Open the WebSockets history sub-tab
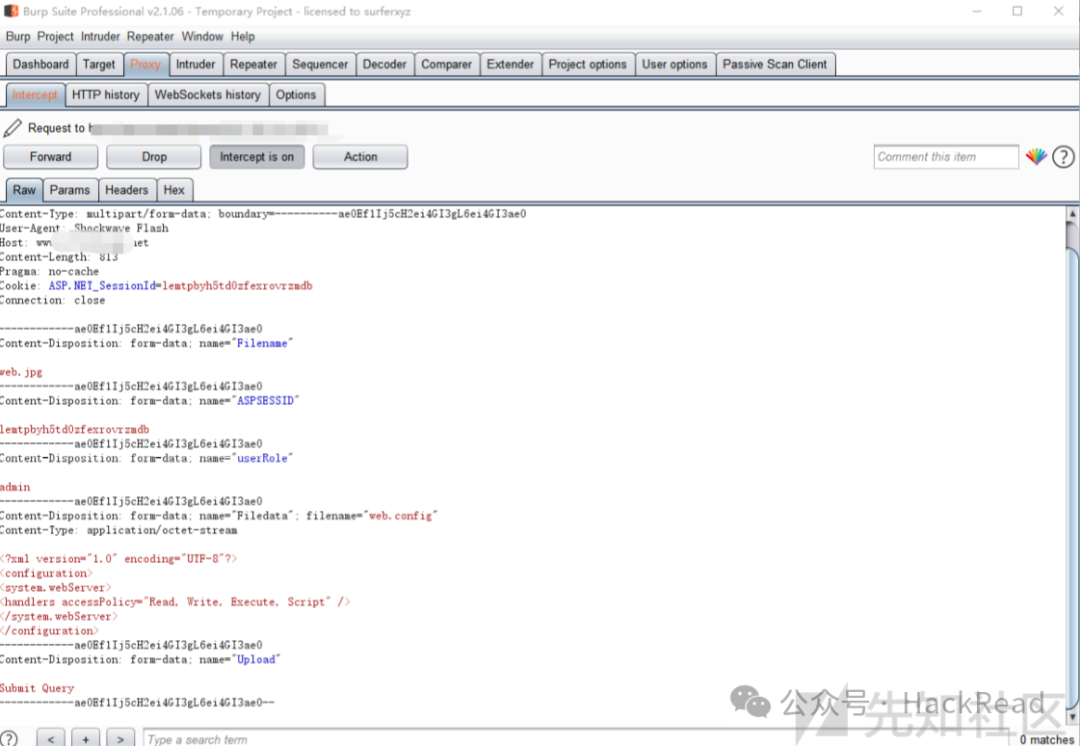This screenshot has width=1080, height=746. tap(208, 95)
